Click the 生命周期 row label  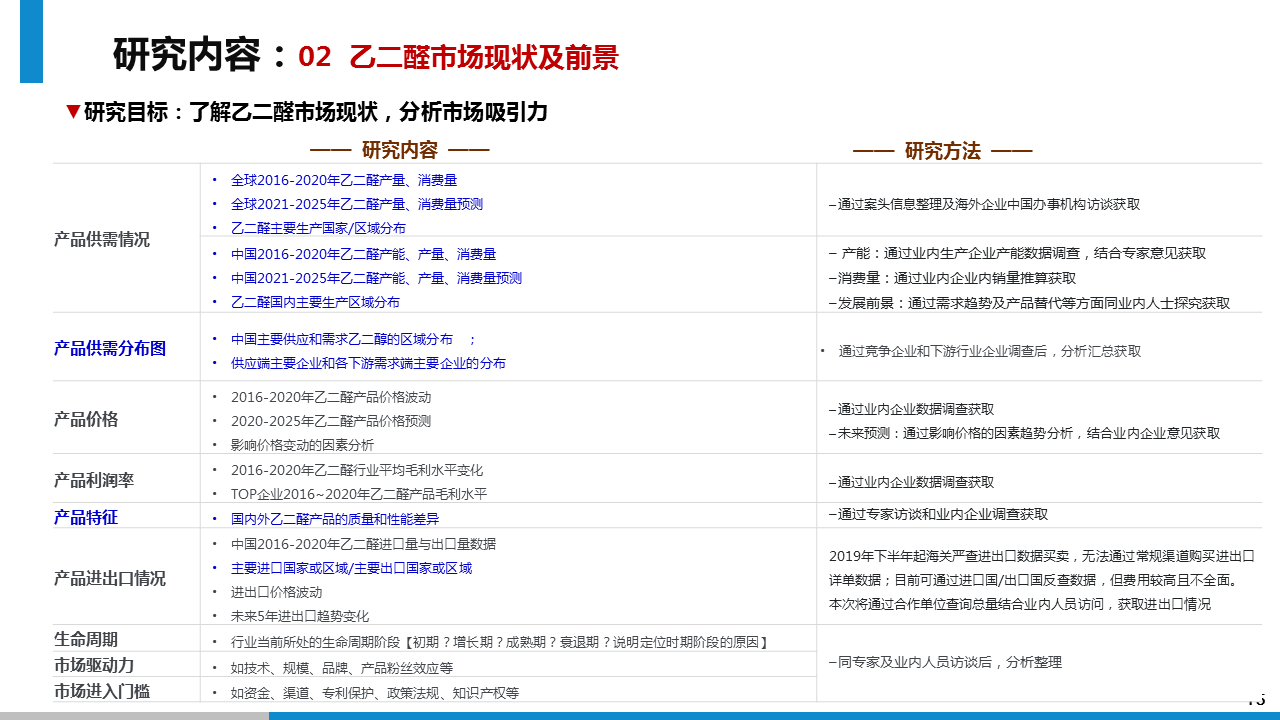(x=86, y=639)
